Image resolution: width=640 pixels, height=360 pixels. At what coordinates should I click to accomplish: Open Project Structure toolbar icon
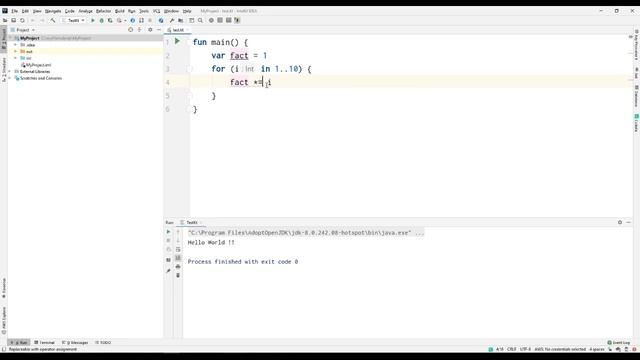pyautogui.click(x=180, y=20)
